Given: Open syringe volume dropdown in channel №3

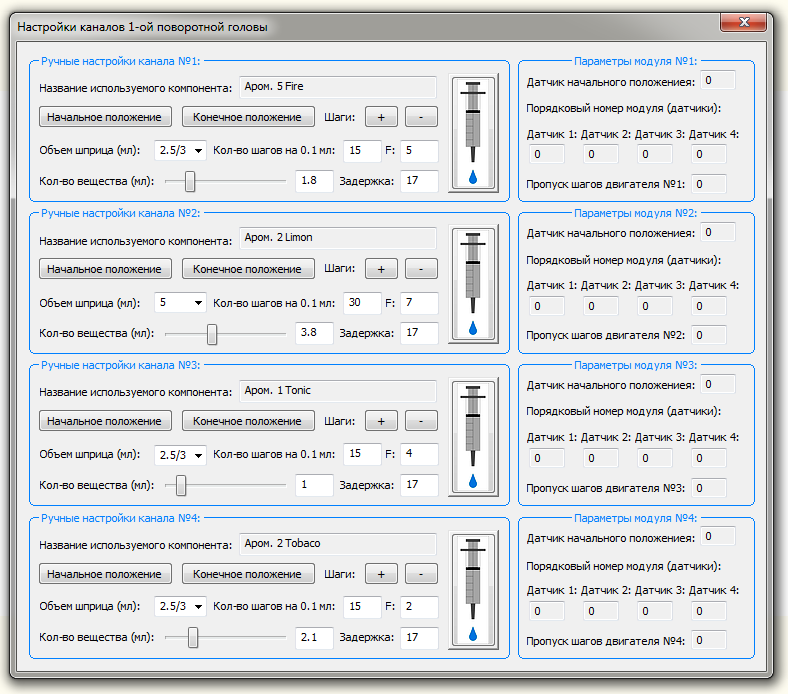Looking at the screenshot, I should click(x=180, y=455).
